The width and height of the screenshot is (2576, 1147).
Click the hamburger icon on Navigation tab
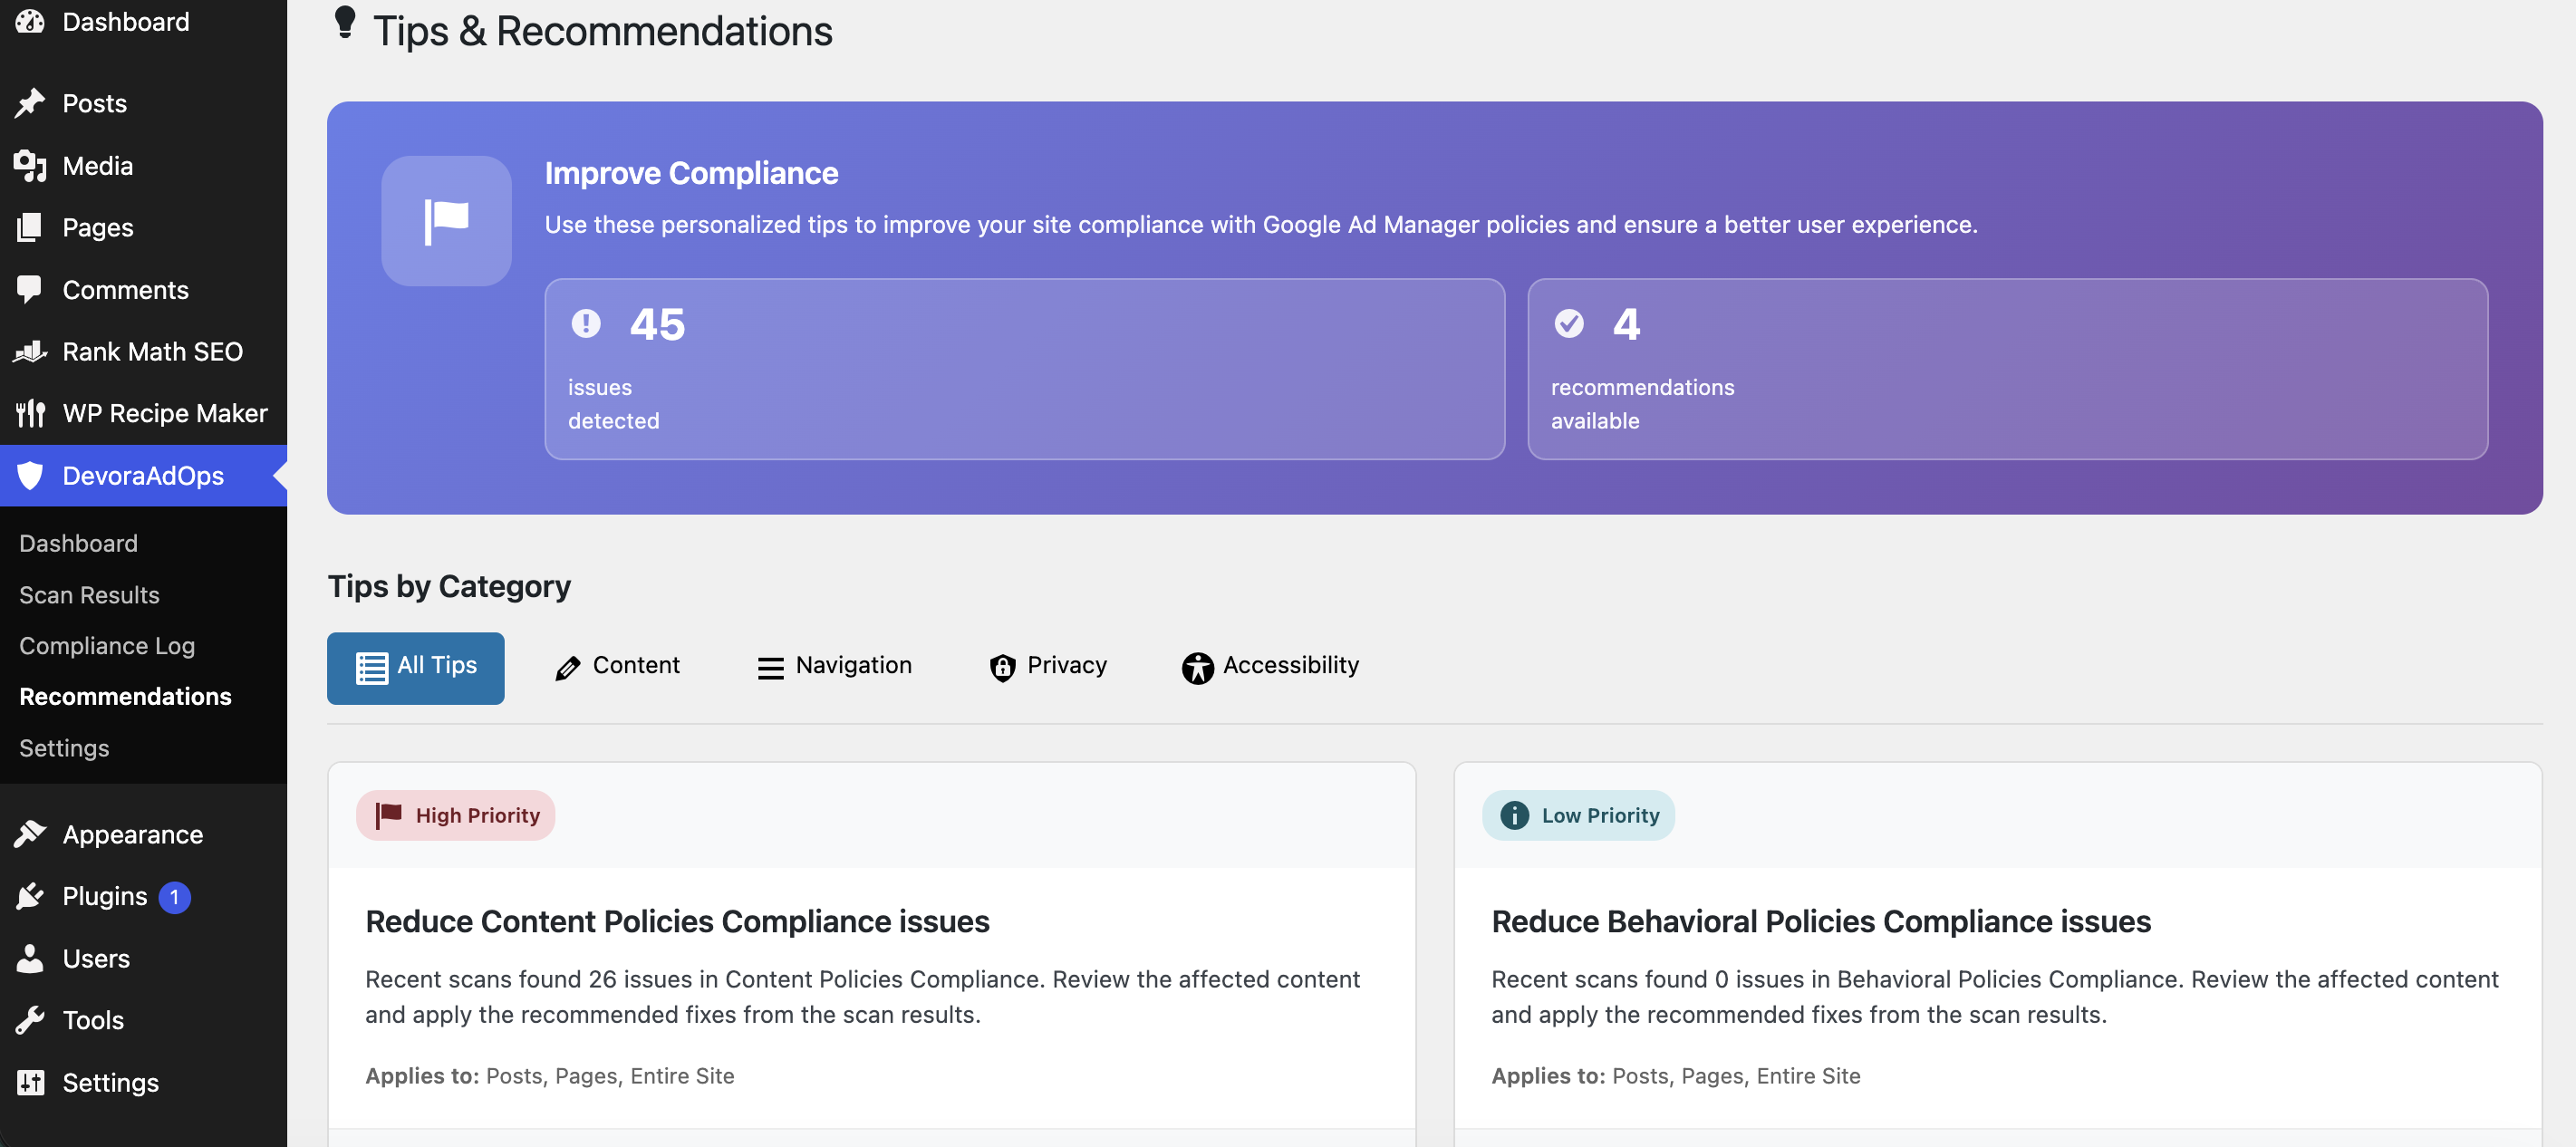pyautogui.click(x=771, y=668)
